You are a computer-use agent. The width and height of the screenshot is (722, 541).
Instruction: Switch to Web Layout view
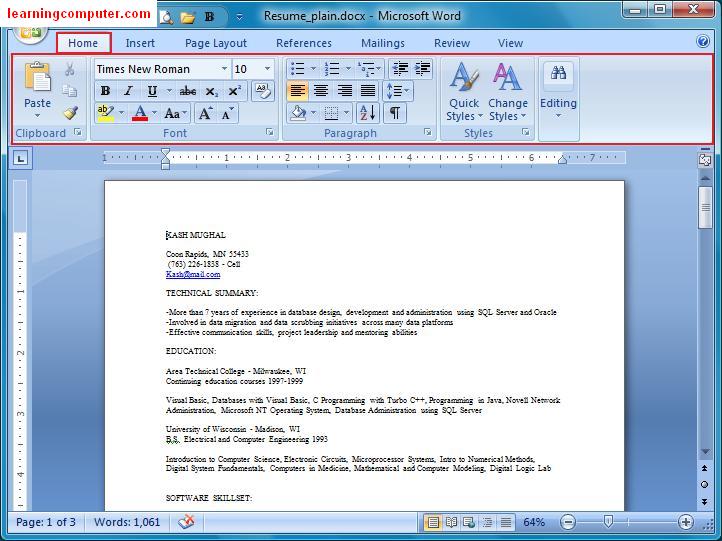(x=469, y=522)
